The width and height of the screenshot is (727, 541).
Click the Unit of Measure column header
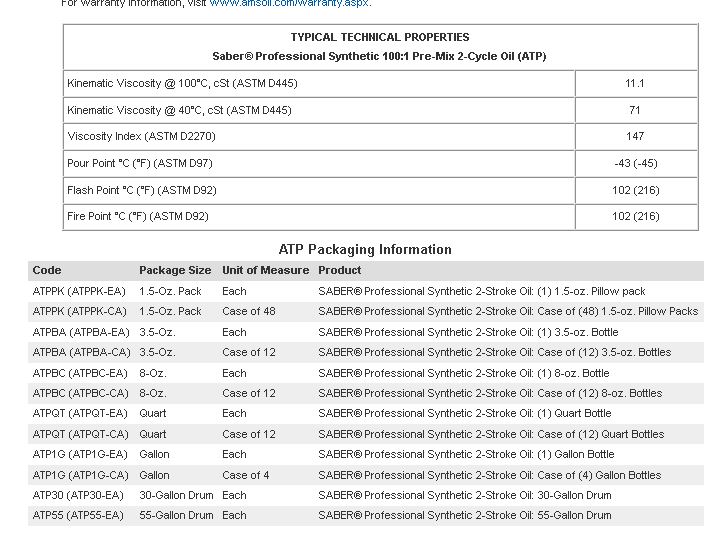coord(266,270)
